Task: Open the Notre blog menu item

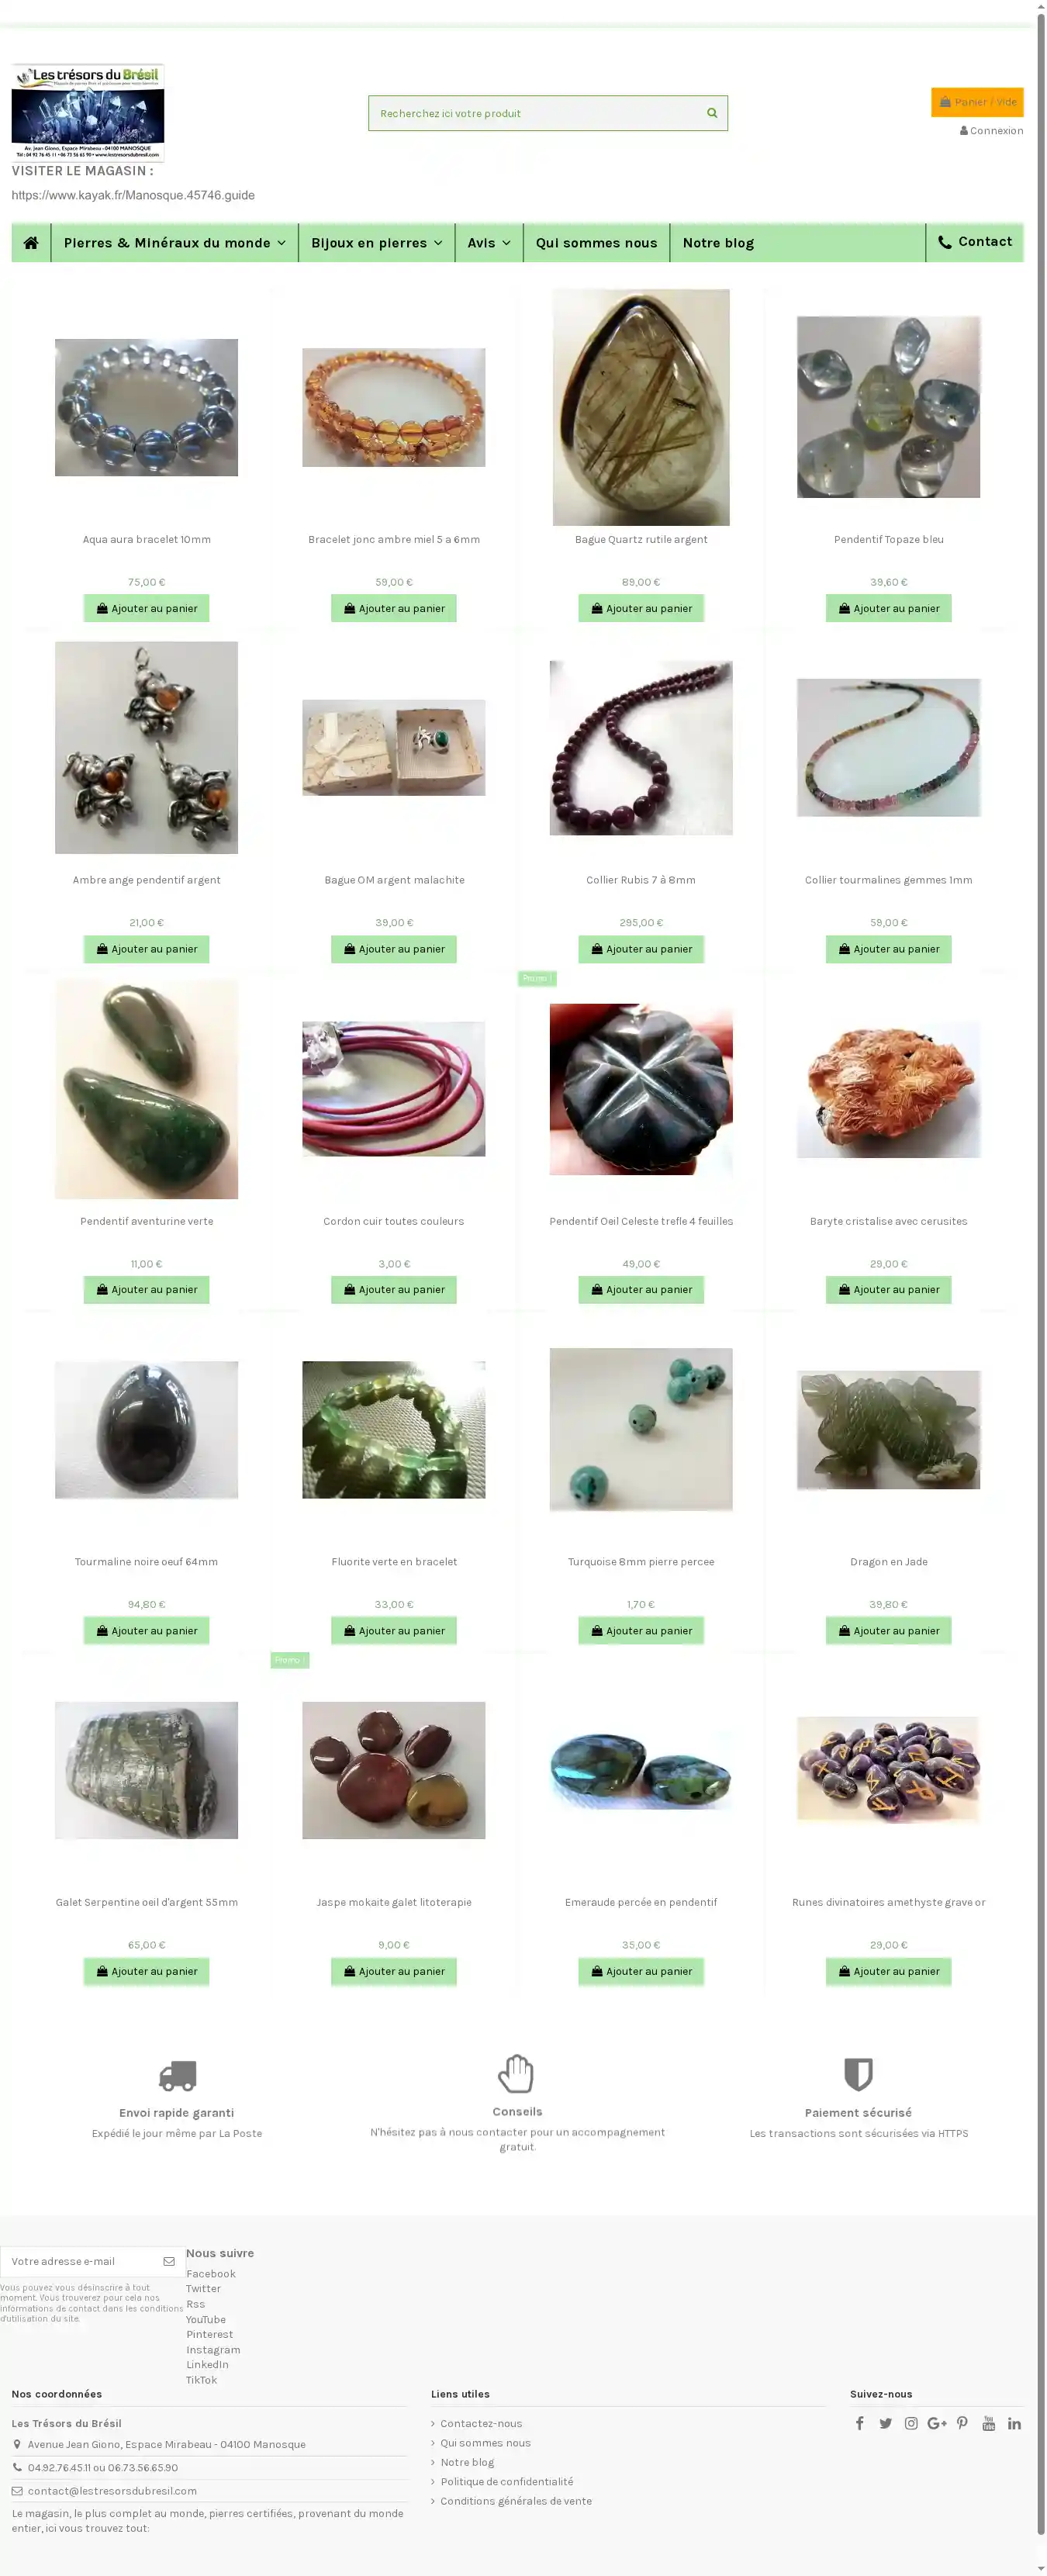Action: [718, 243]
